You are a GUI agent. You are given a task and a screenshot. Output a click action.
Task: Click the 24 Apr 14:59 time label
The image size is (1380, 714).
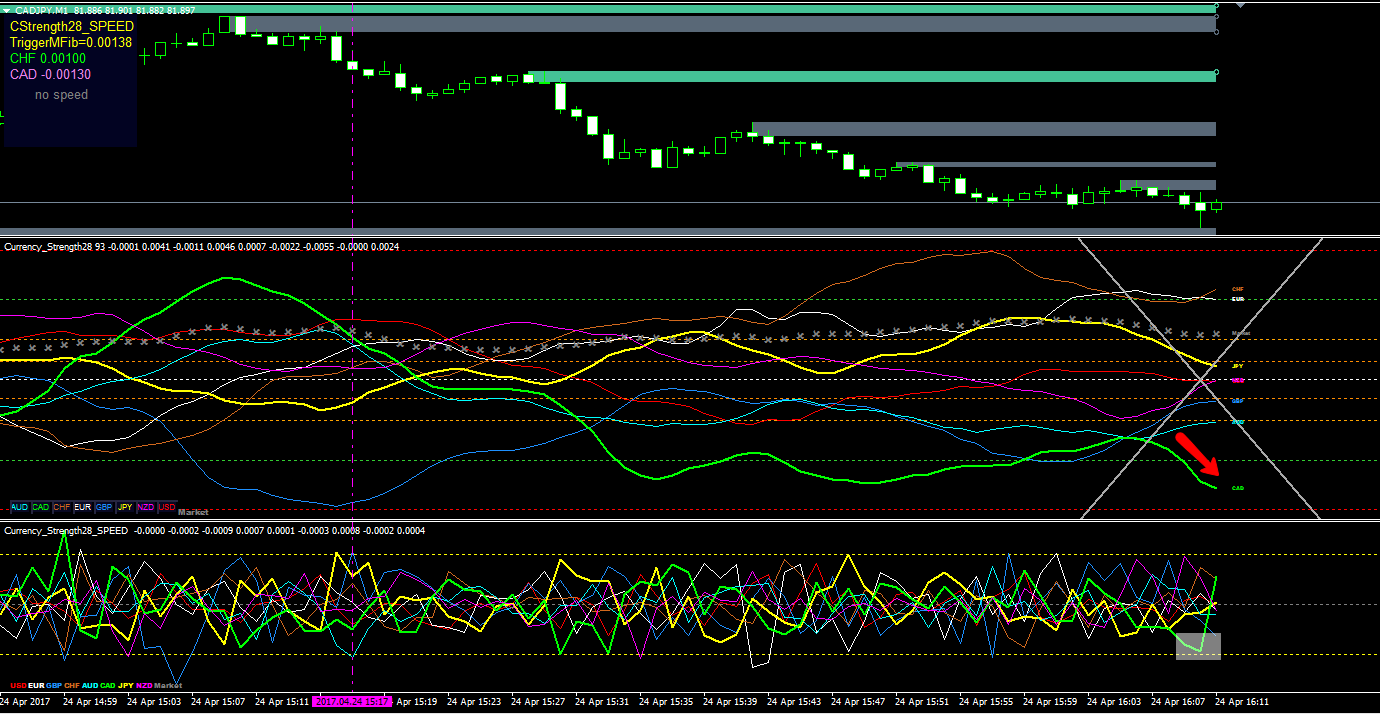pos(90,702)
